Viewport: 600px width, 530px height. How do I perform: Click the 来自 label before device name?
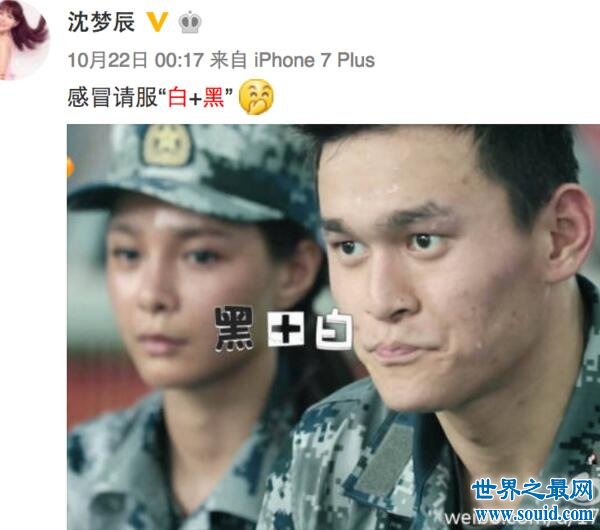point(228,60)
